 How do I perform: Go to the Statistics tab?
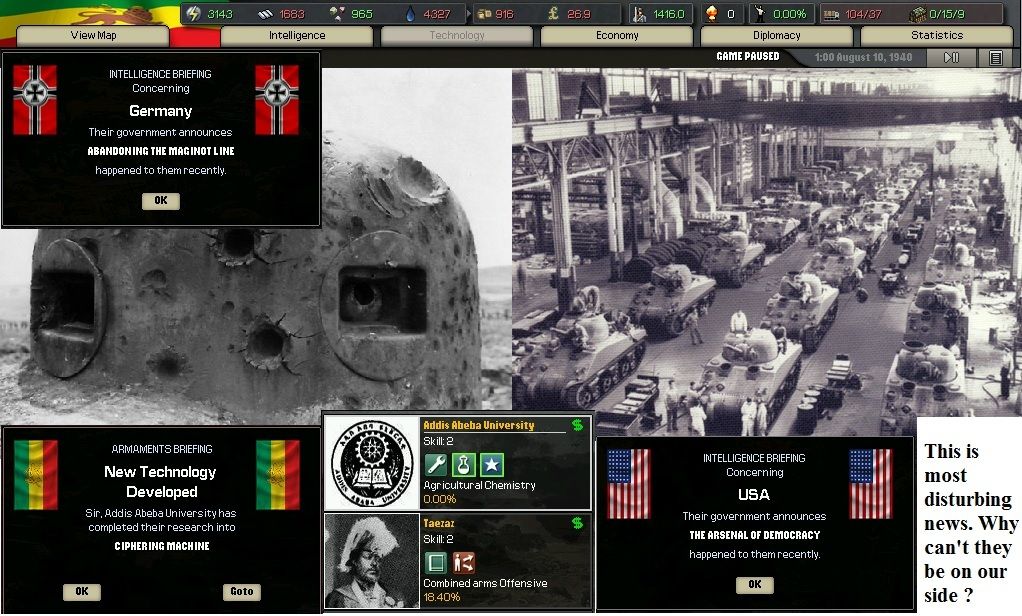coord(937,36)
